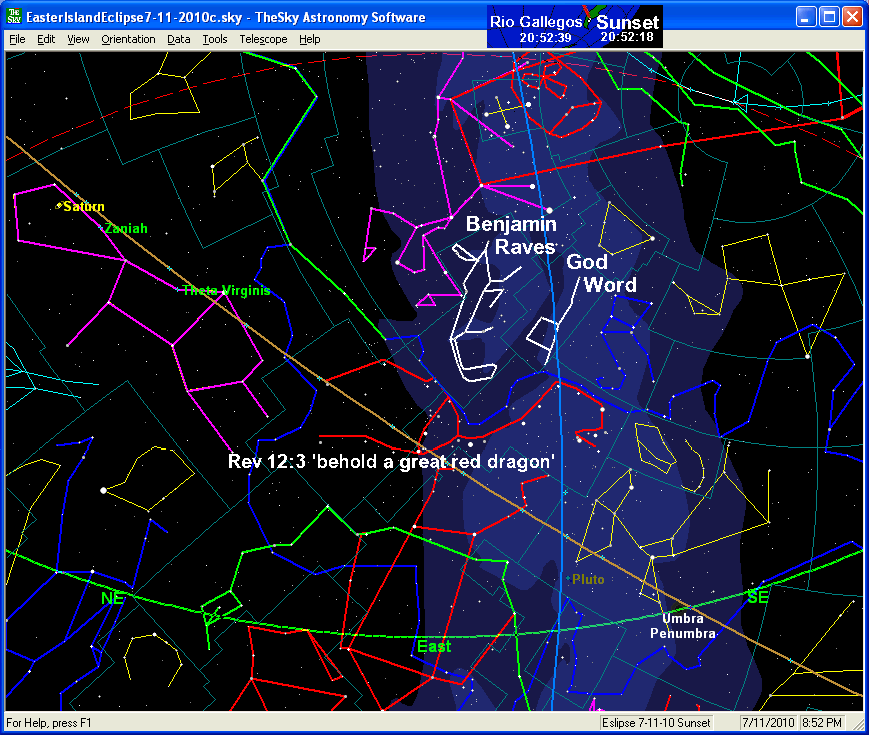
Task: Click the SE horizon direction label
Action: (759, 596)
